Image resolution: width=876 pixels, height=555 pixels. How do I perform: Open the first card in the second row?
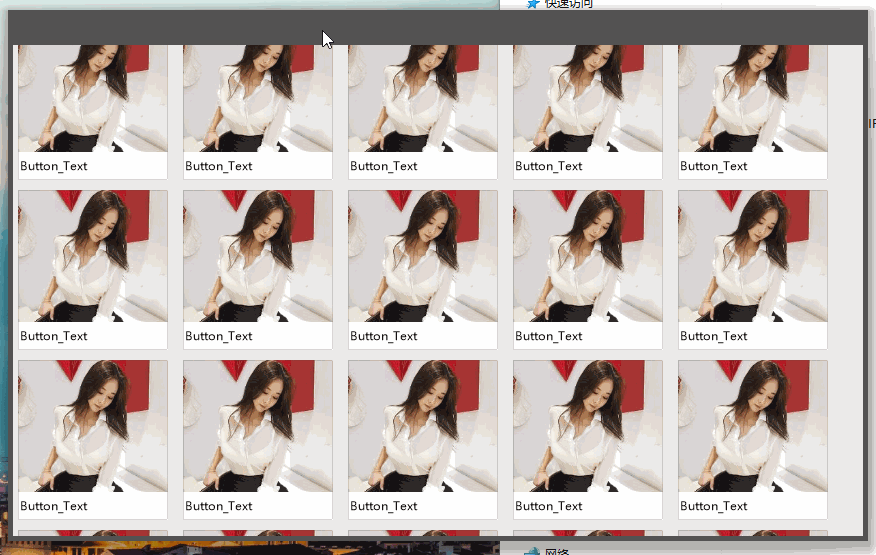[x=93, y=269]
